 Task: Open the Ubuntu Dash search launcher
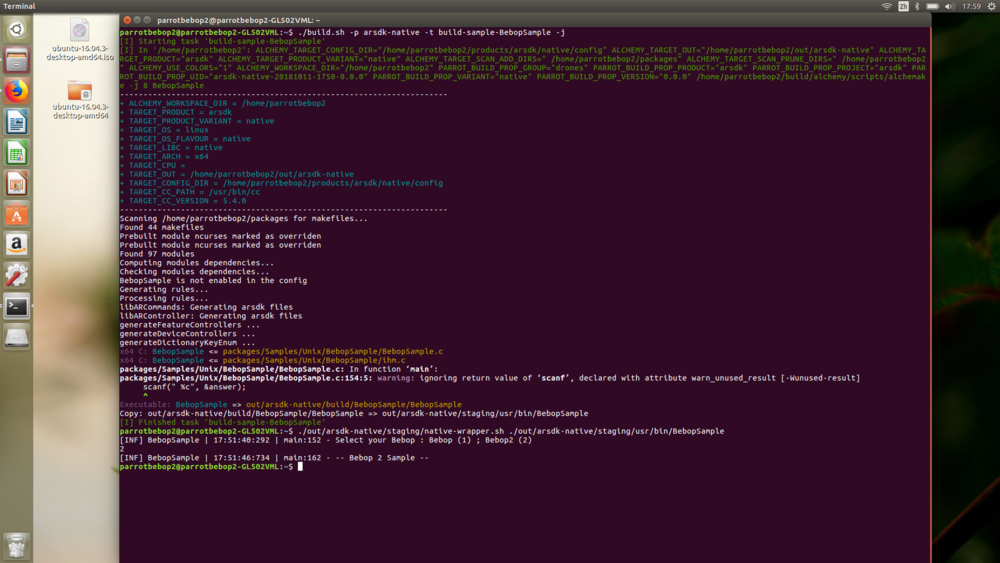tap(16, 29)
